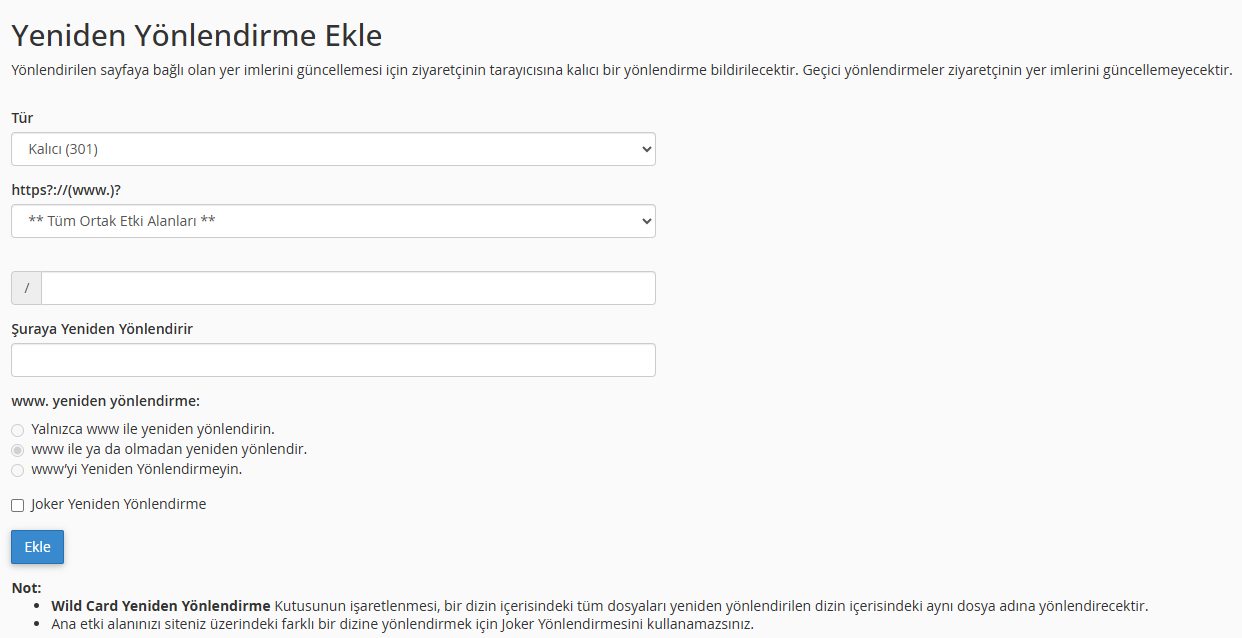The image size is (1242, 638).
Task: Choose the www ile ya da olmadan radio button
Action: coord(18,450)
